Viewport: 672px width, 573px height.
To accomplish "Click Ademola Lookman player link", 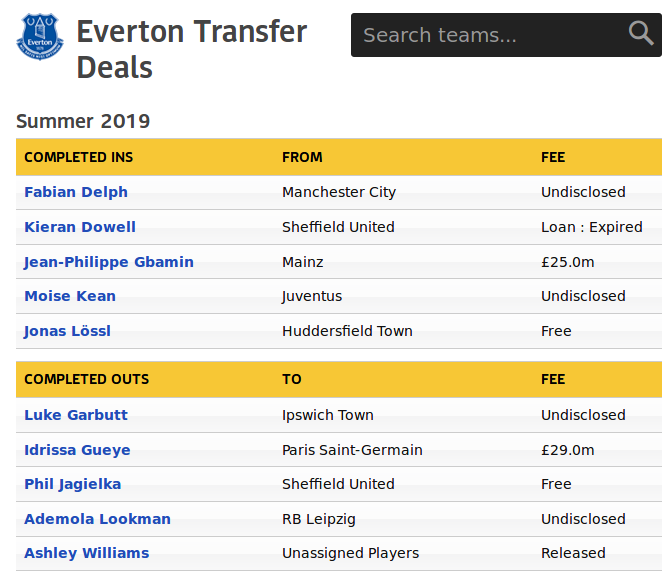I will tap(97, 519).
